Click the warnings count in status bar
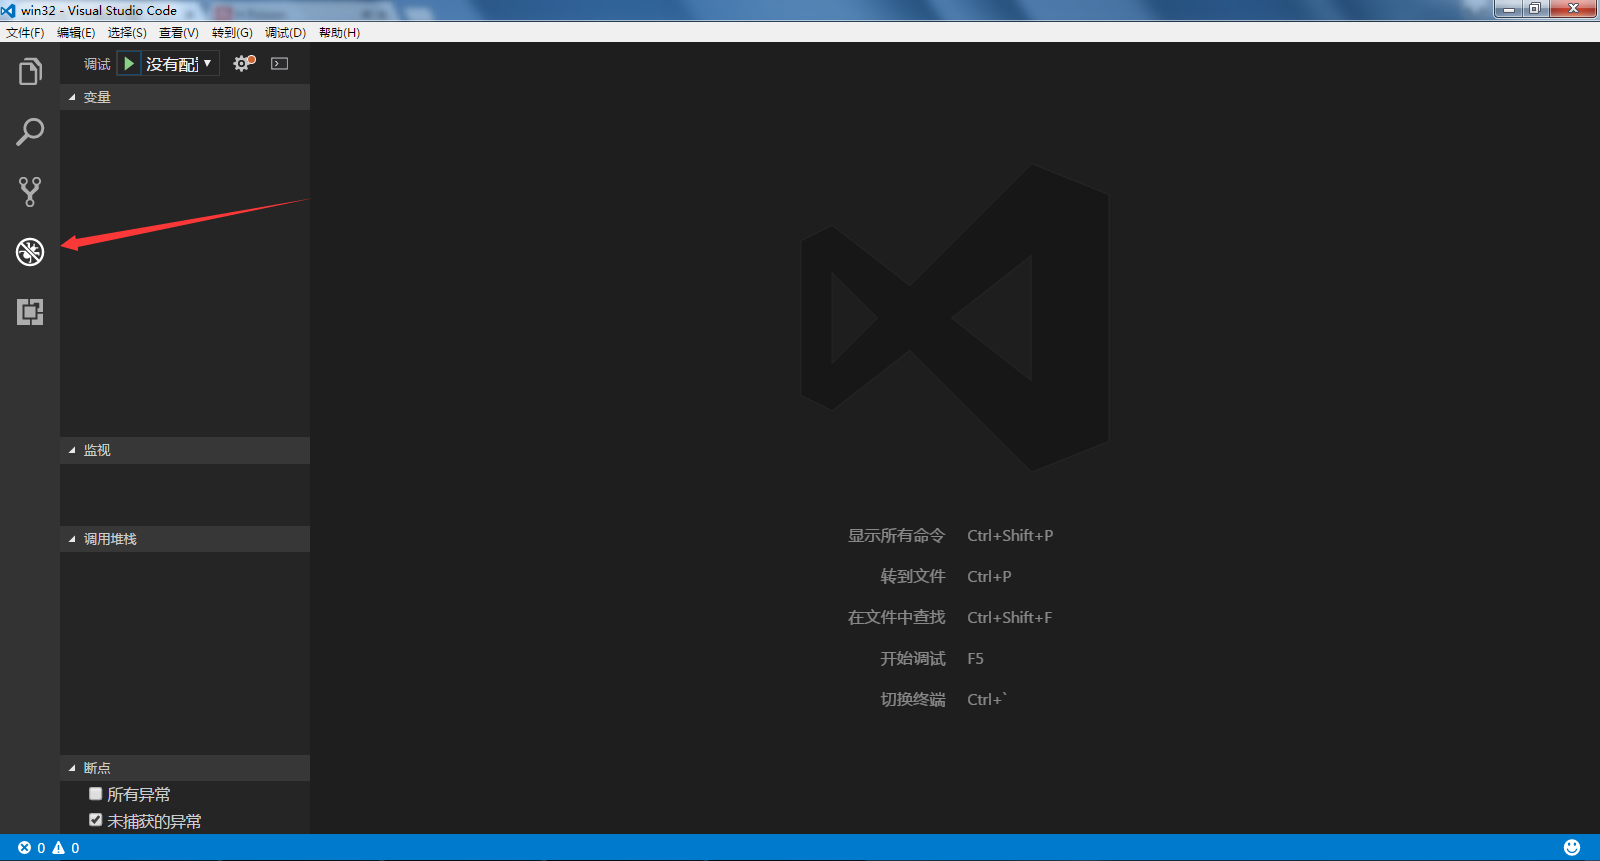The height and width of the screenshot is (861, 1600). click(x=66, y=848)
